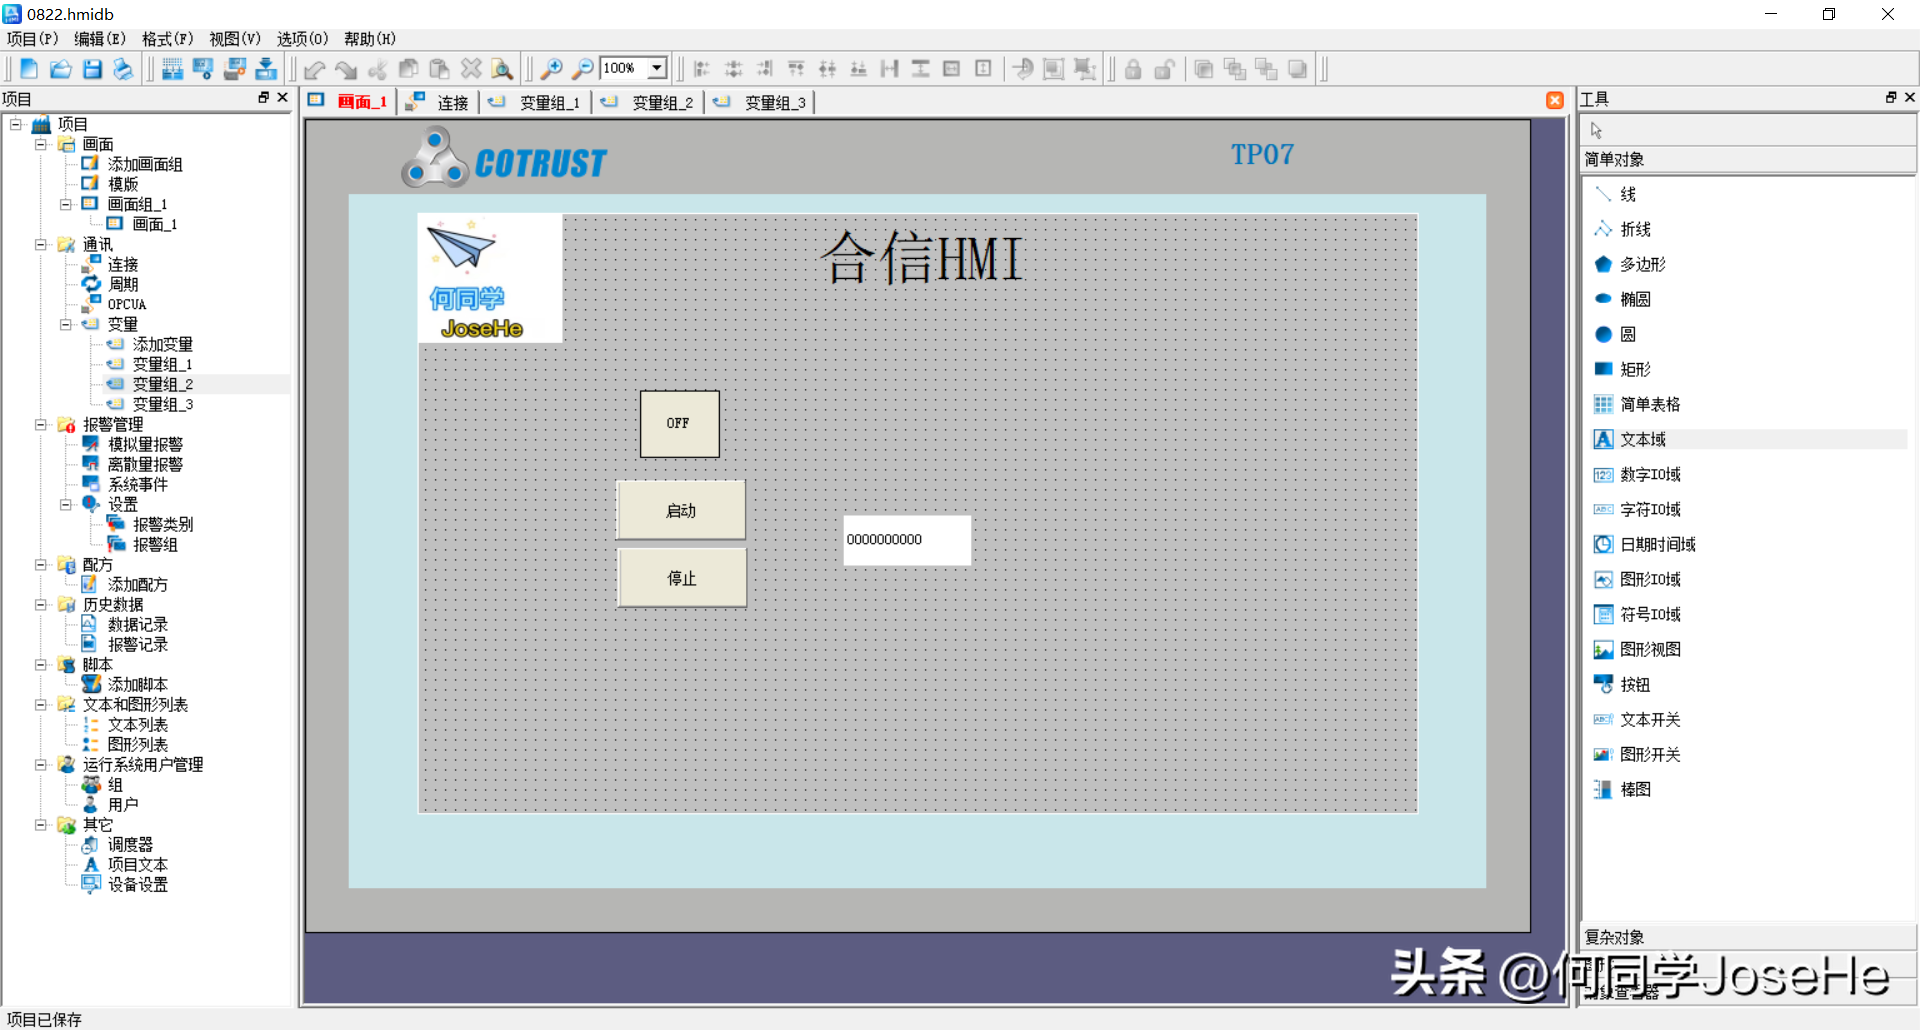Click the Print toolbar icon
1920x1030 pixels.
point(123,69)
